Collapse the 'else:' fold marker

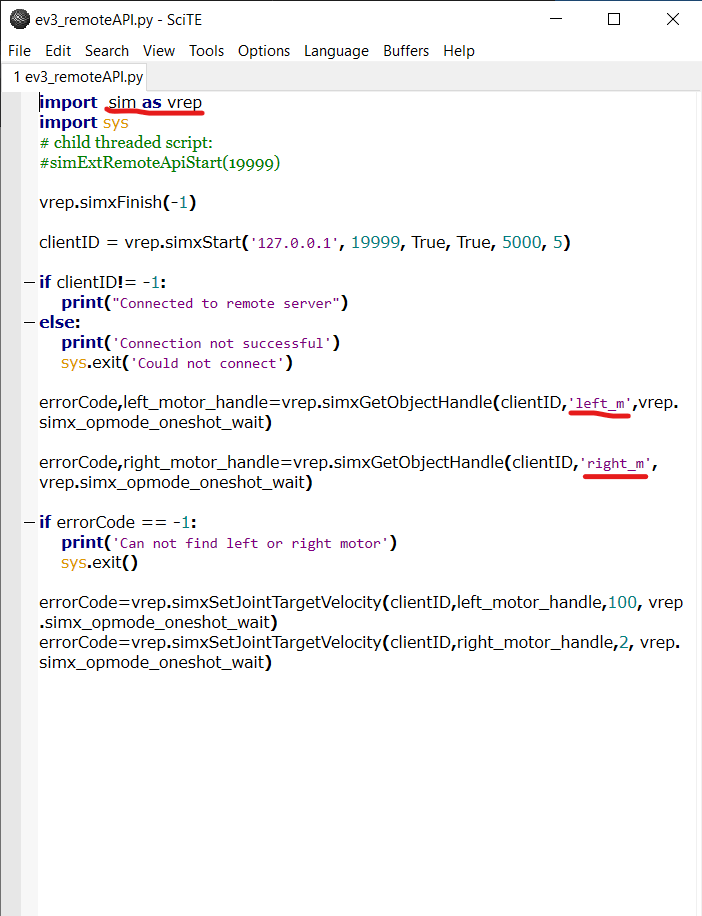pyautogui.click(x=29, y=322)
